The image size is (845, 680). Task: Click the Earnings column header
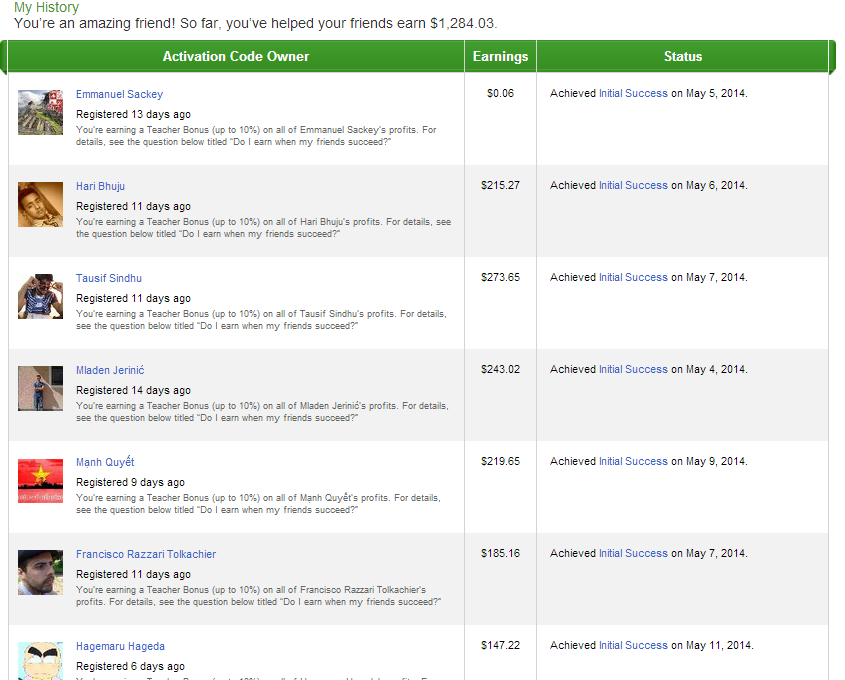point(500,57)
